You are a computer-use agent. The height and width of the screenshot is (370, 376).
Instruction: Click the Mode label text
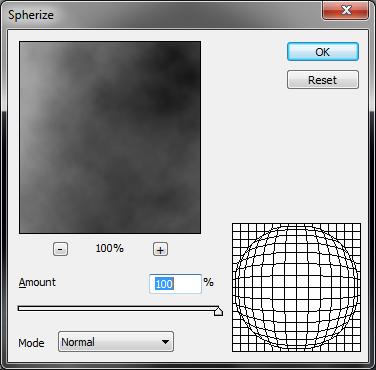click(31, 343)
